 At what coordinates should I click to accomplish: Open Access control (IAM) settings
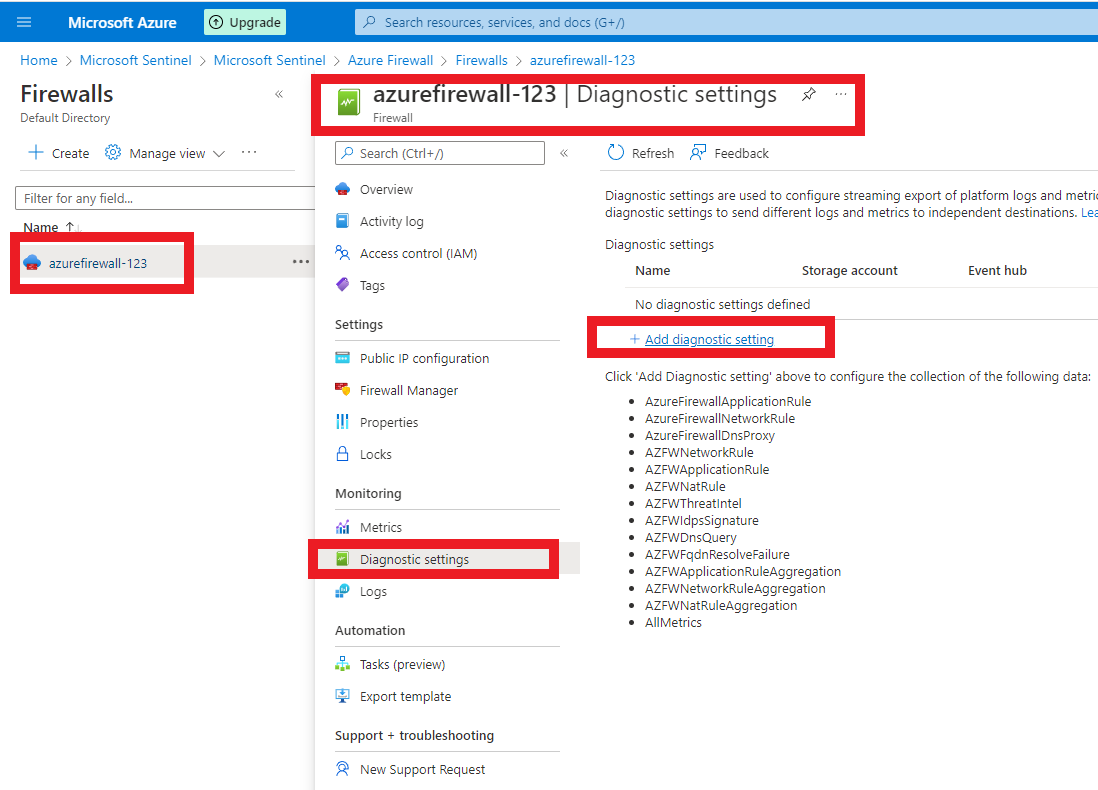pyautogui.click(x=415, y=253)
